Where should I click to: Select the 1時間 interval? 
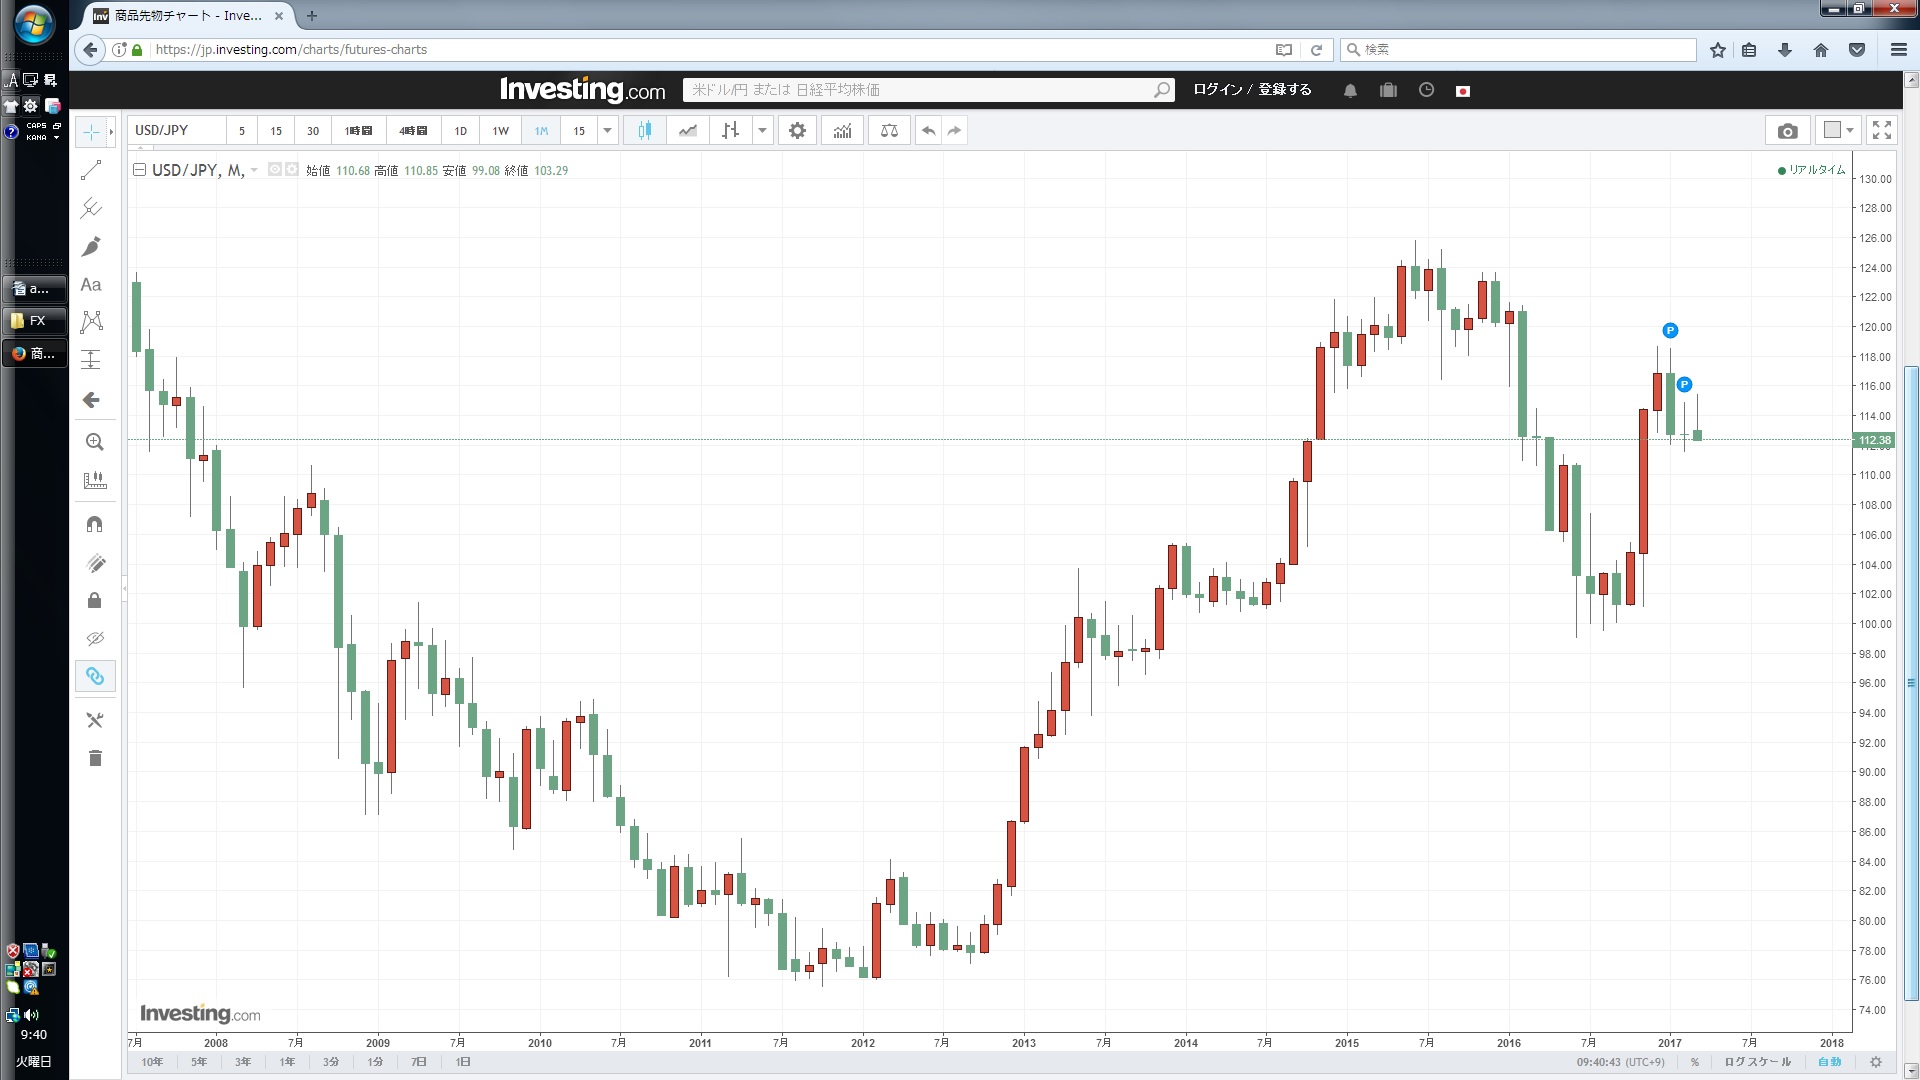[358, 131]
